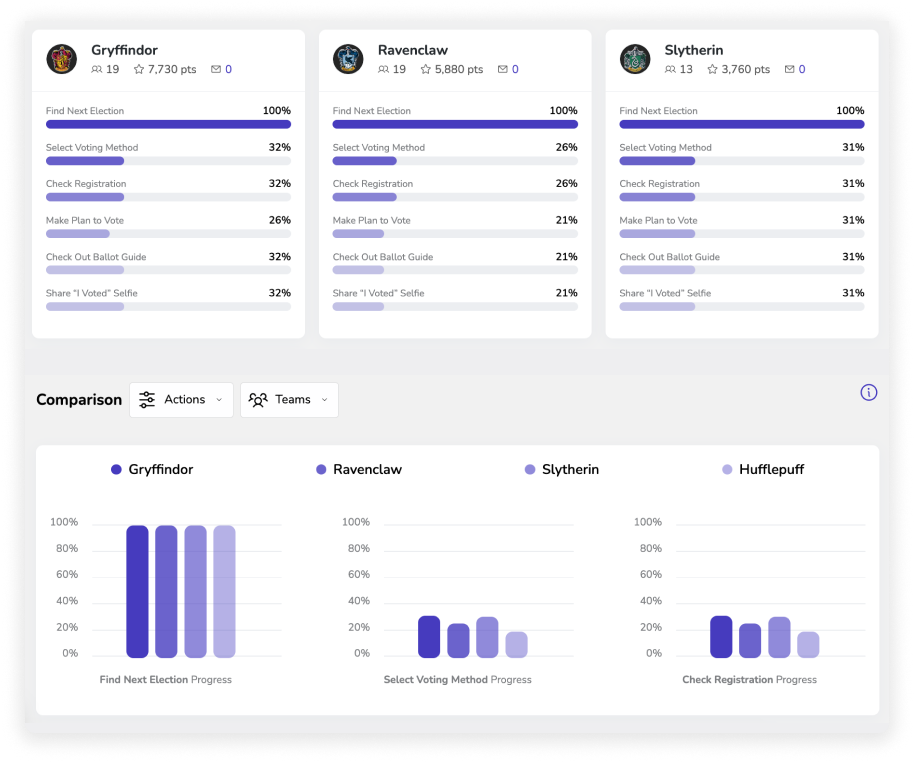Viewport: 914px width, 762px height.
Task: Expand the Actions dropdown chevron
Action: [x=219, y=399]
